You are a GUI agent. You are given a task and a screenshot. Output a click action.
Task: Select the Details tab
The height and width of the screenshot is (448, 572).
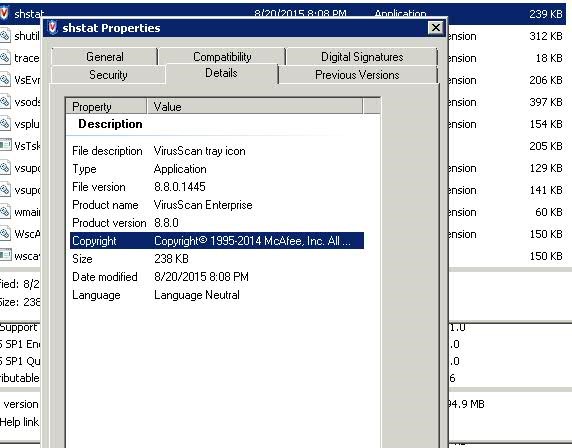coord(221,73)
